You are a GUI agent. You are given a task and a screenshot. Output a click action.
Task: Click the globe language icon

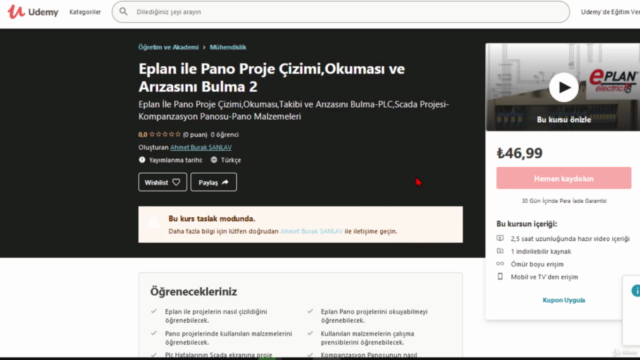[x=214, y=160]
